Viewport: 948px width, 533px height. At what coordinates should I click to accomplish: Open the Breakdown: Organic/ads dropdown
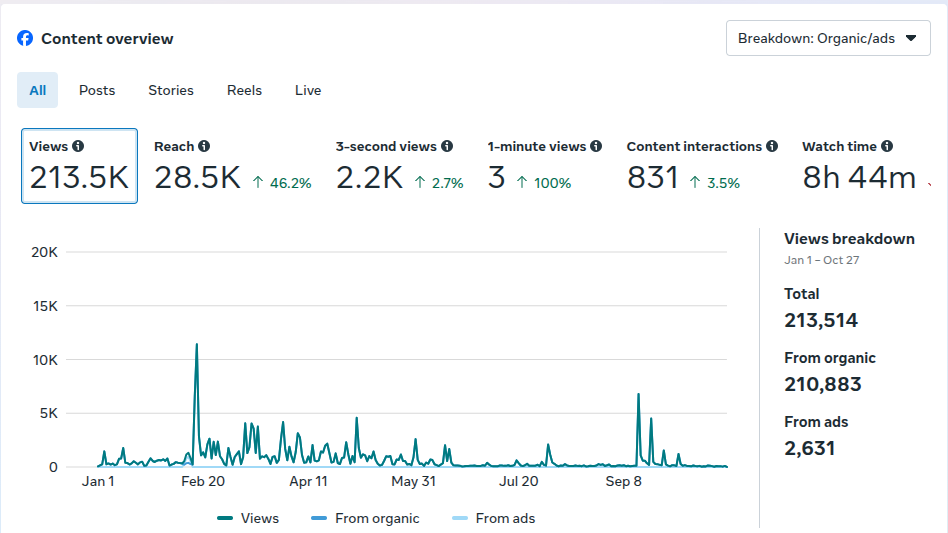click(x=828, y=39)
